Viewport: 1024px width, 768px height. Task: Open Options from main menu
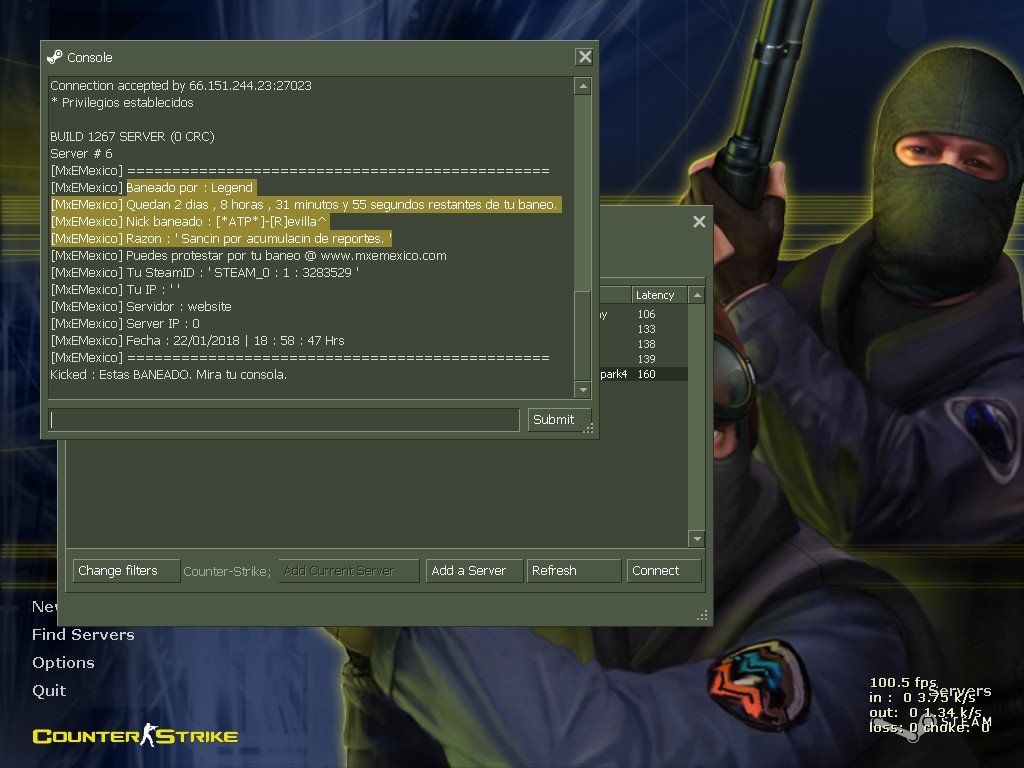tap(63, 663)
